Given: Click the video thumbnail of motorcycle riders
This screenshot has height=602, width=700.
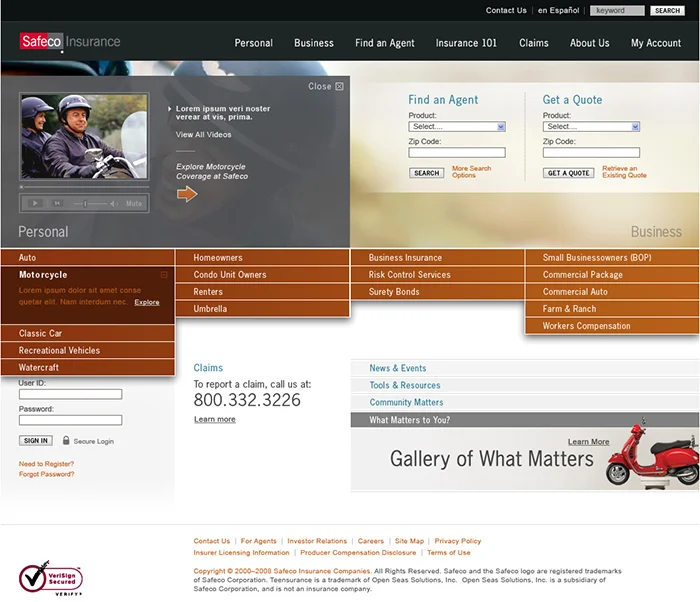Looking at the screenshot, I should (x=84, y=136).
